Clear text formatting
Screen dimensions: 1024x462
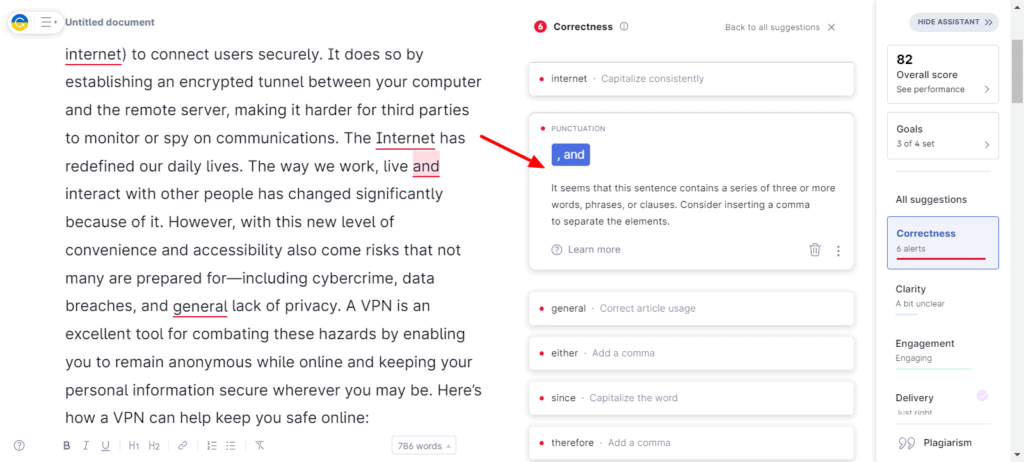coord(259,446)
